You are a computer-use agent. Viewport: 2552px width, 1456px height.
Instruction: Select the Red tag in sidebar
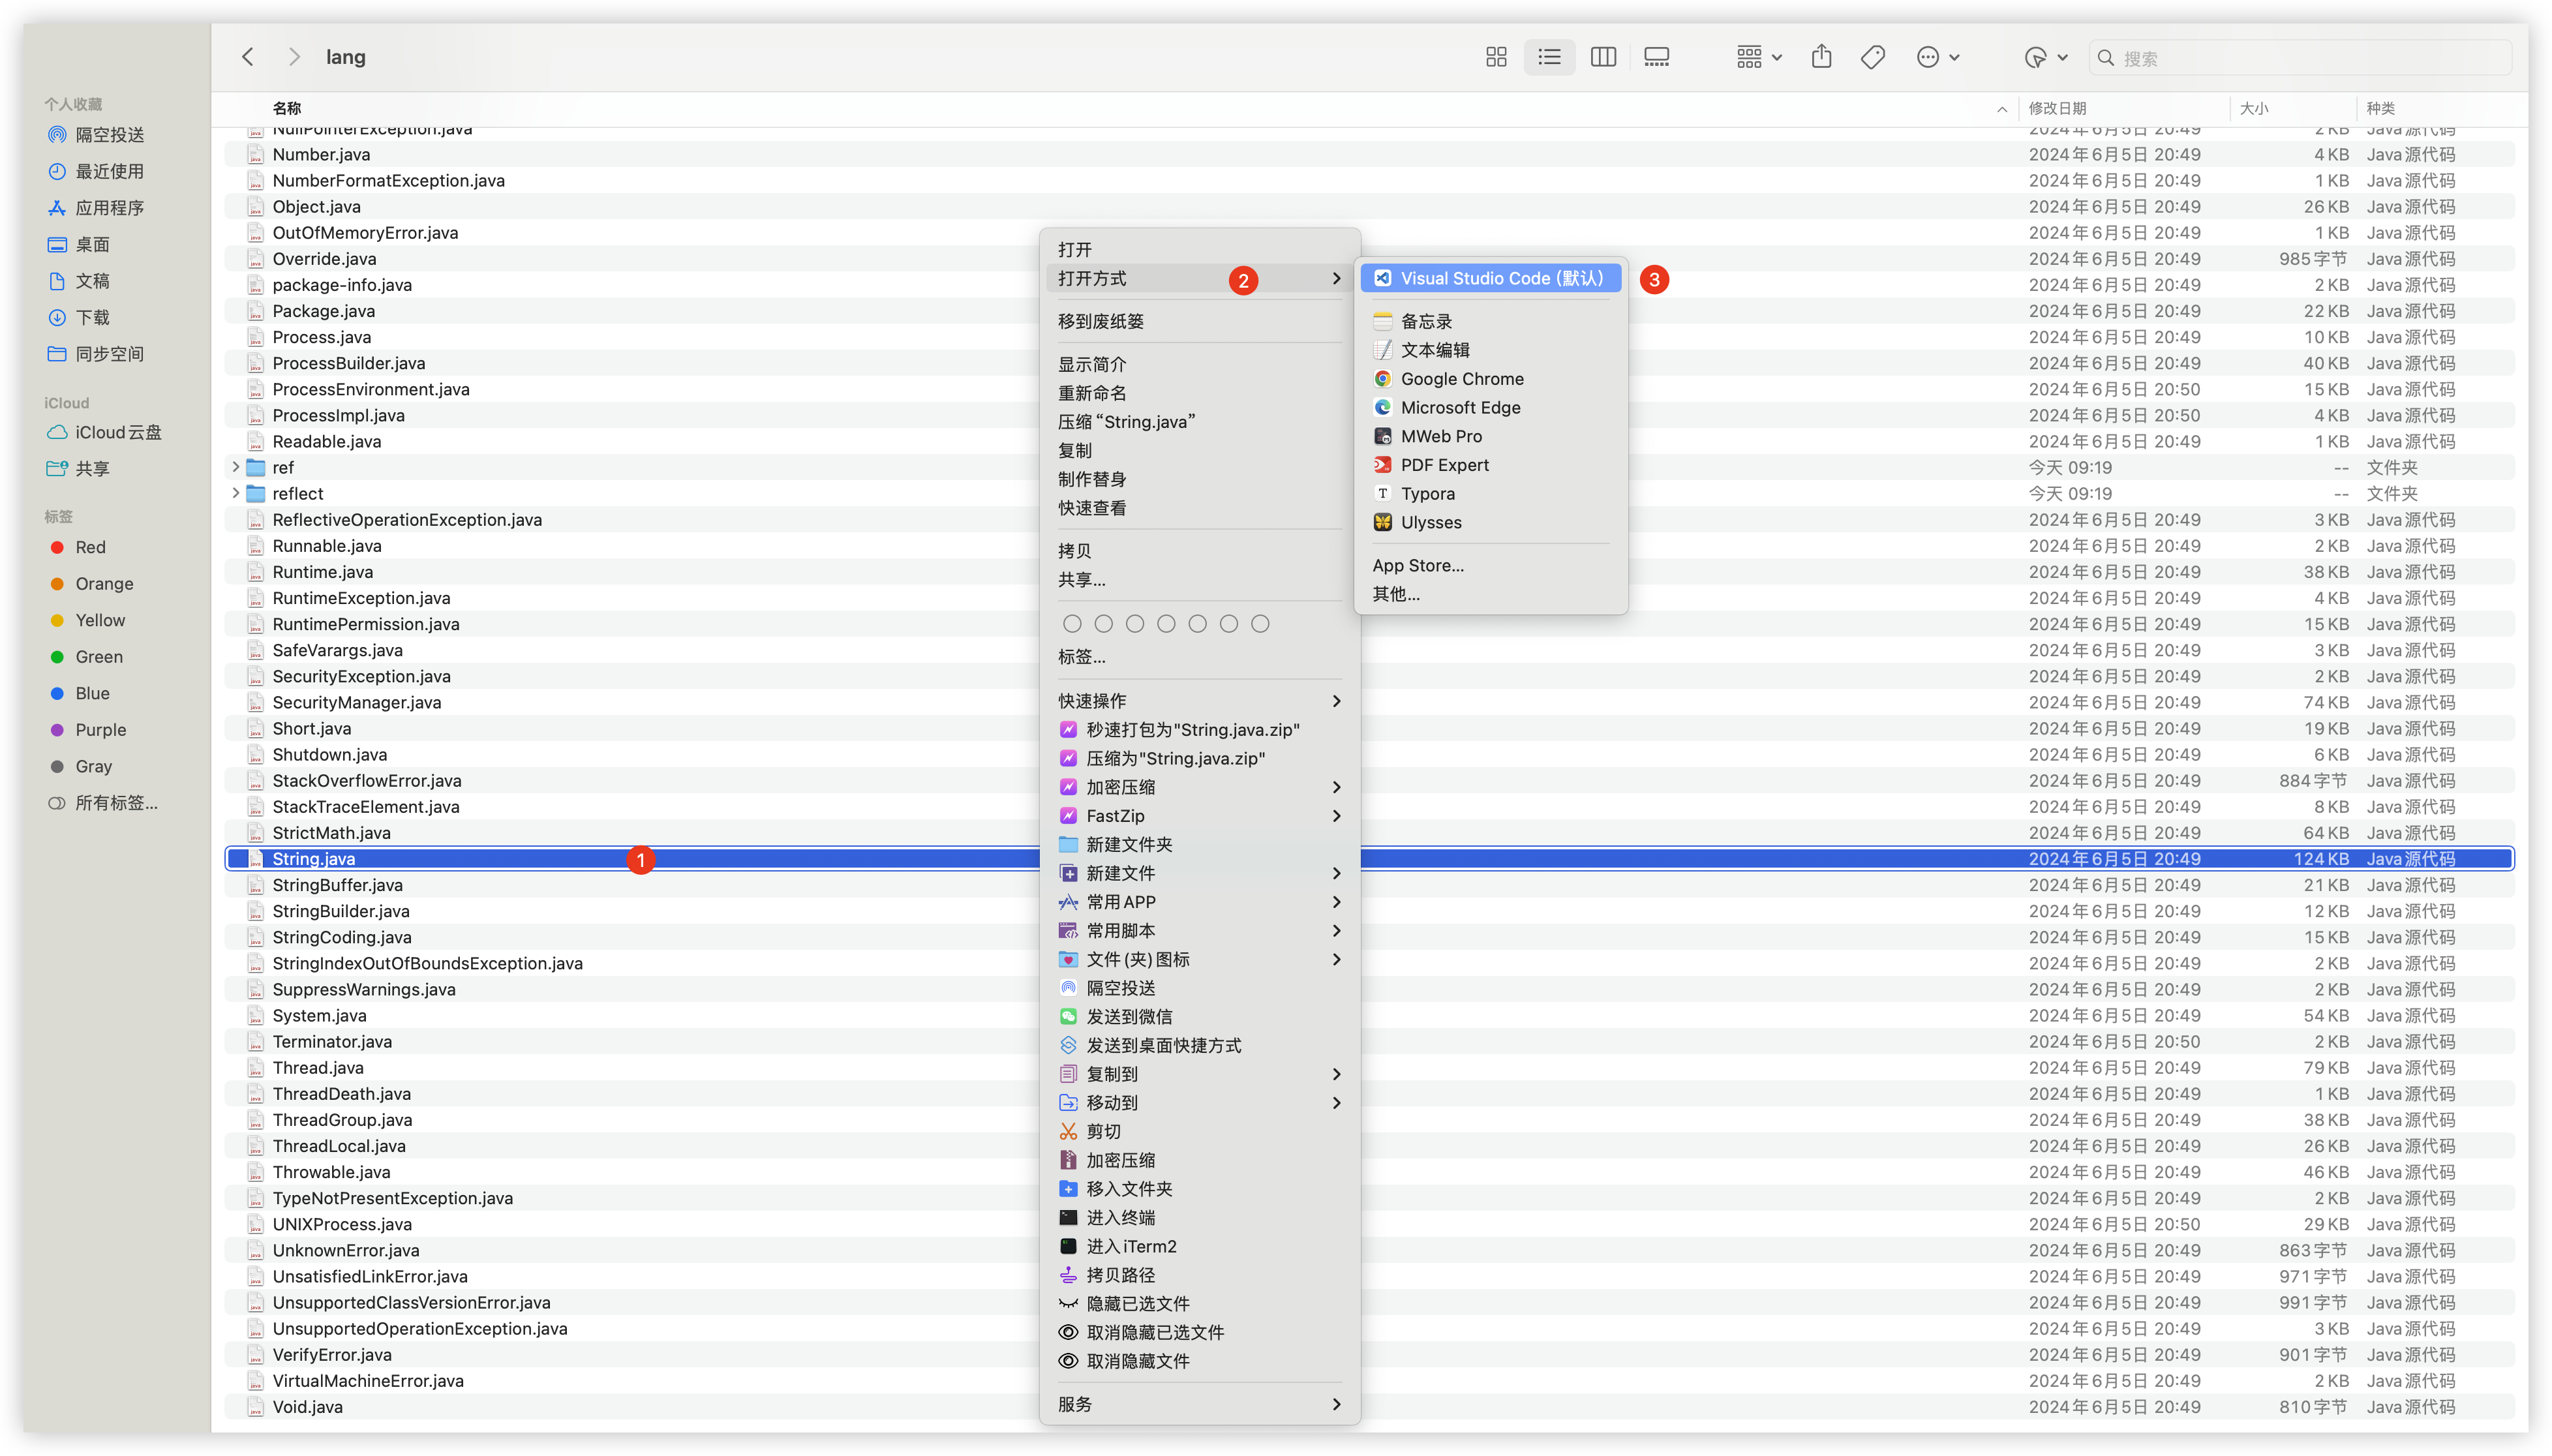click(90, 547)
